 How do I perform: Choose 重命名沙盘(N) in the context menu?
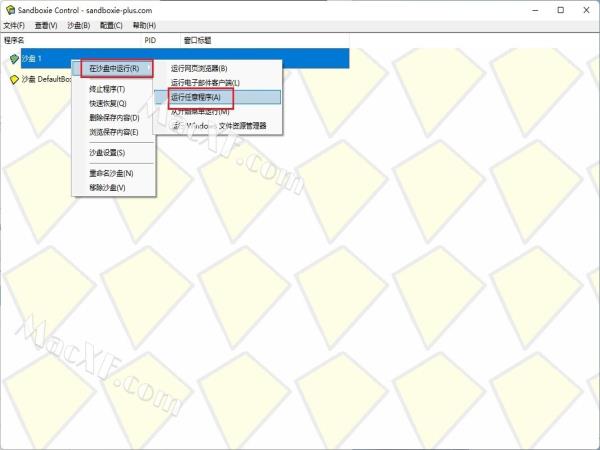110,174
